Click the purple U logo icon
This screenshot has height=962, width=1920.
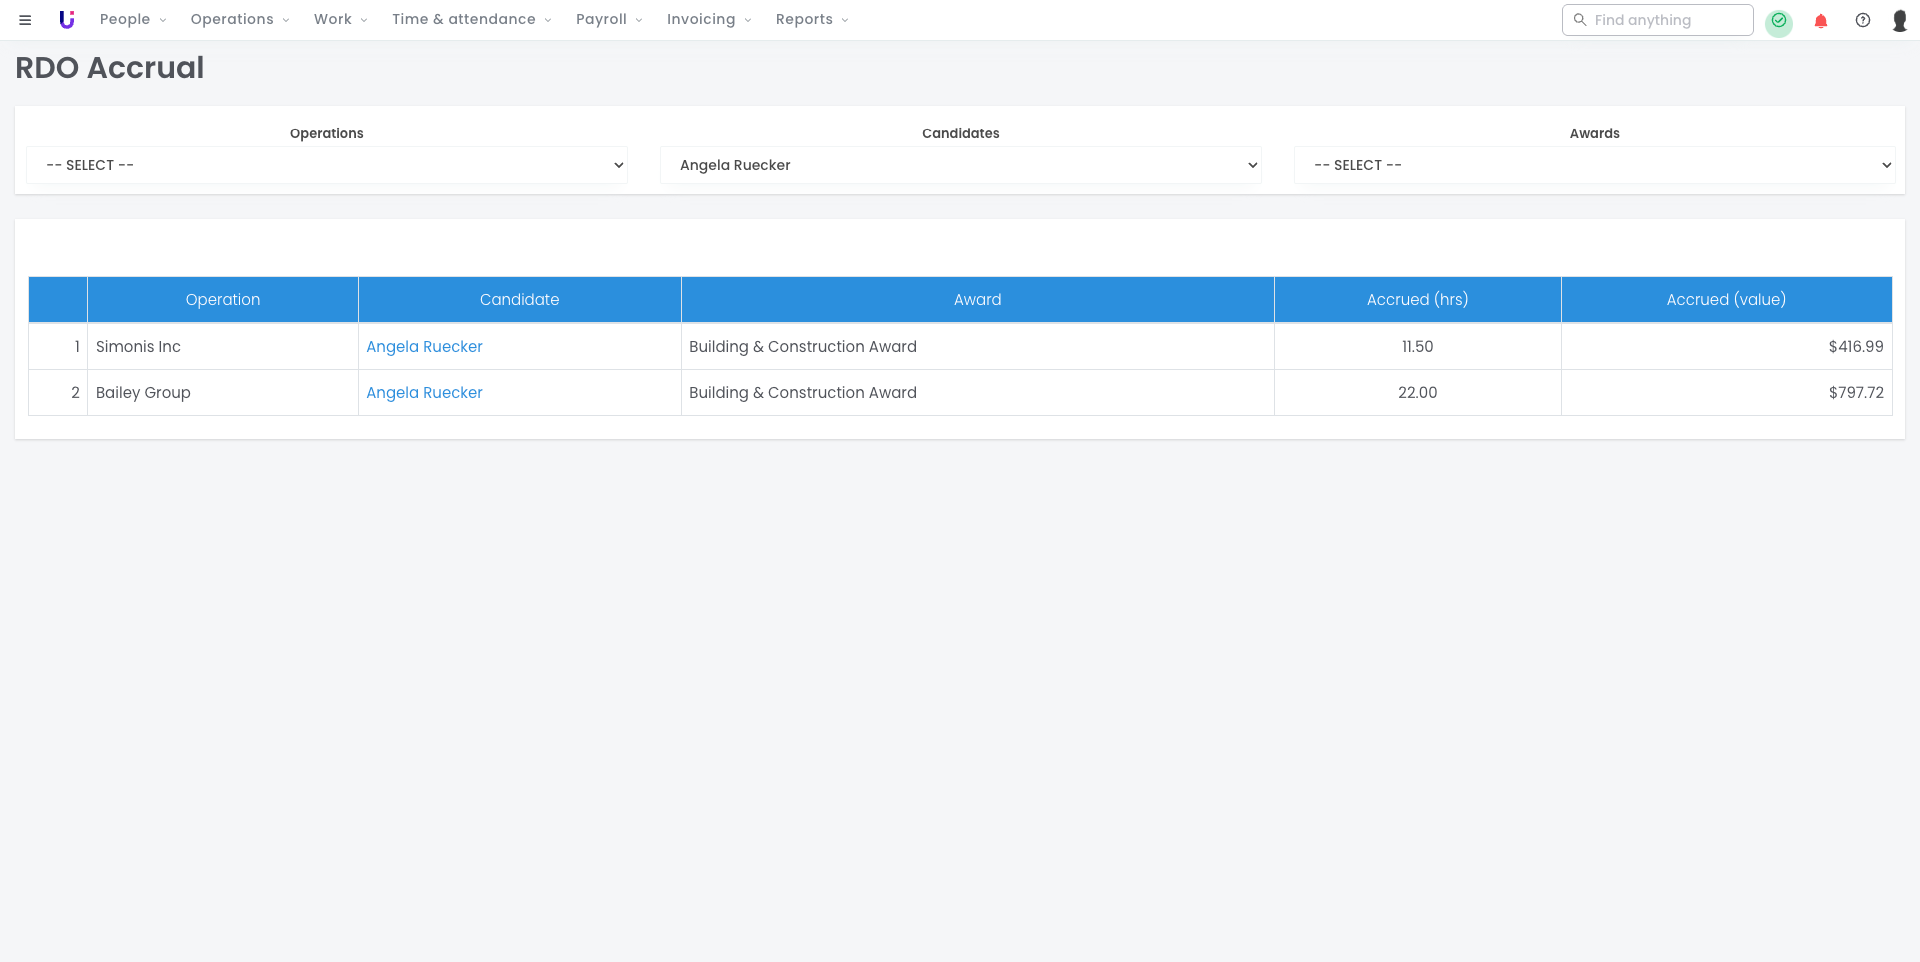(x=67, y=20)
